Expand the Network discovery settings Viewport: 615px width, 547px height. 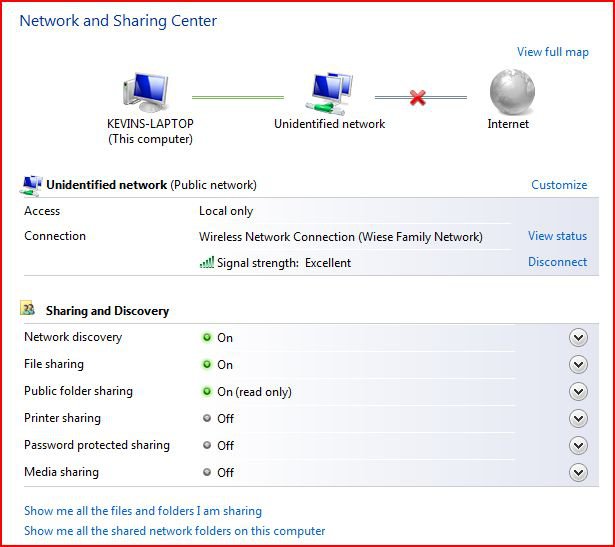pyautogui.click(x=577, y=337)
